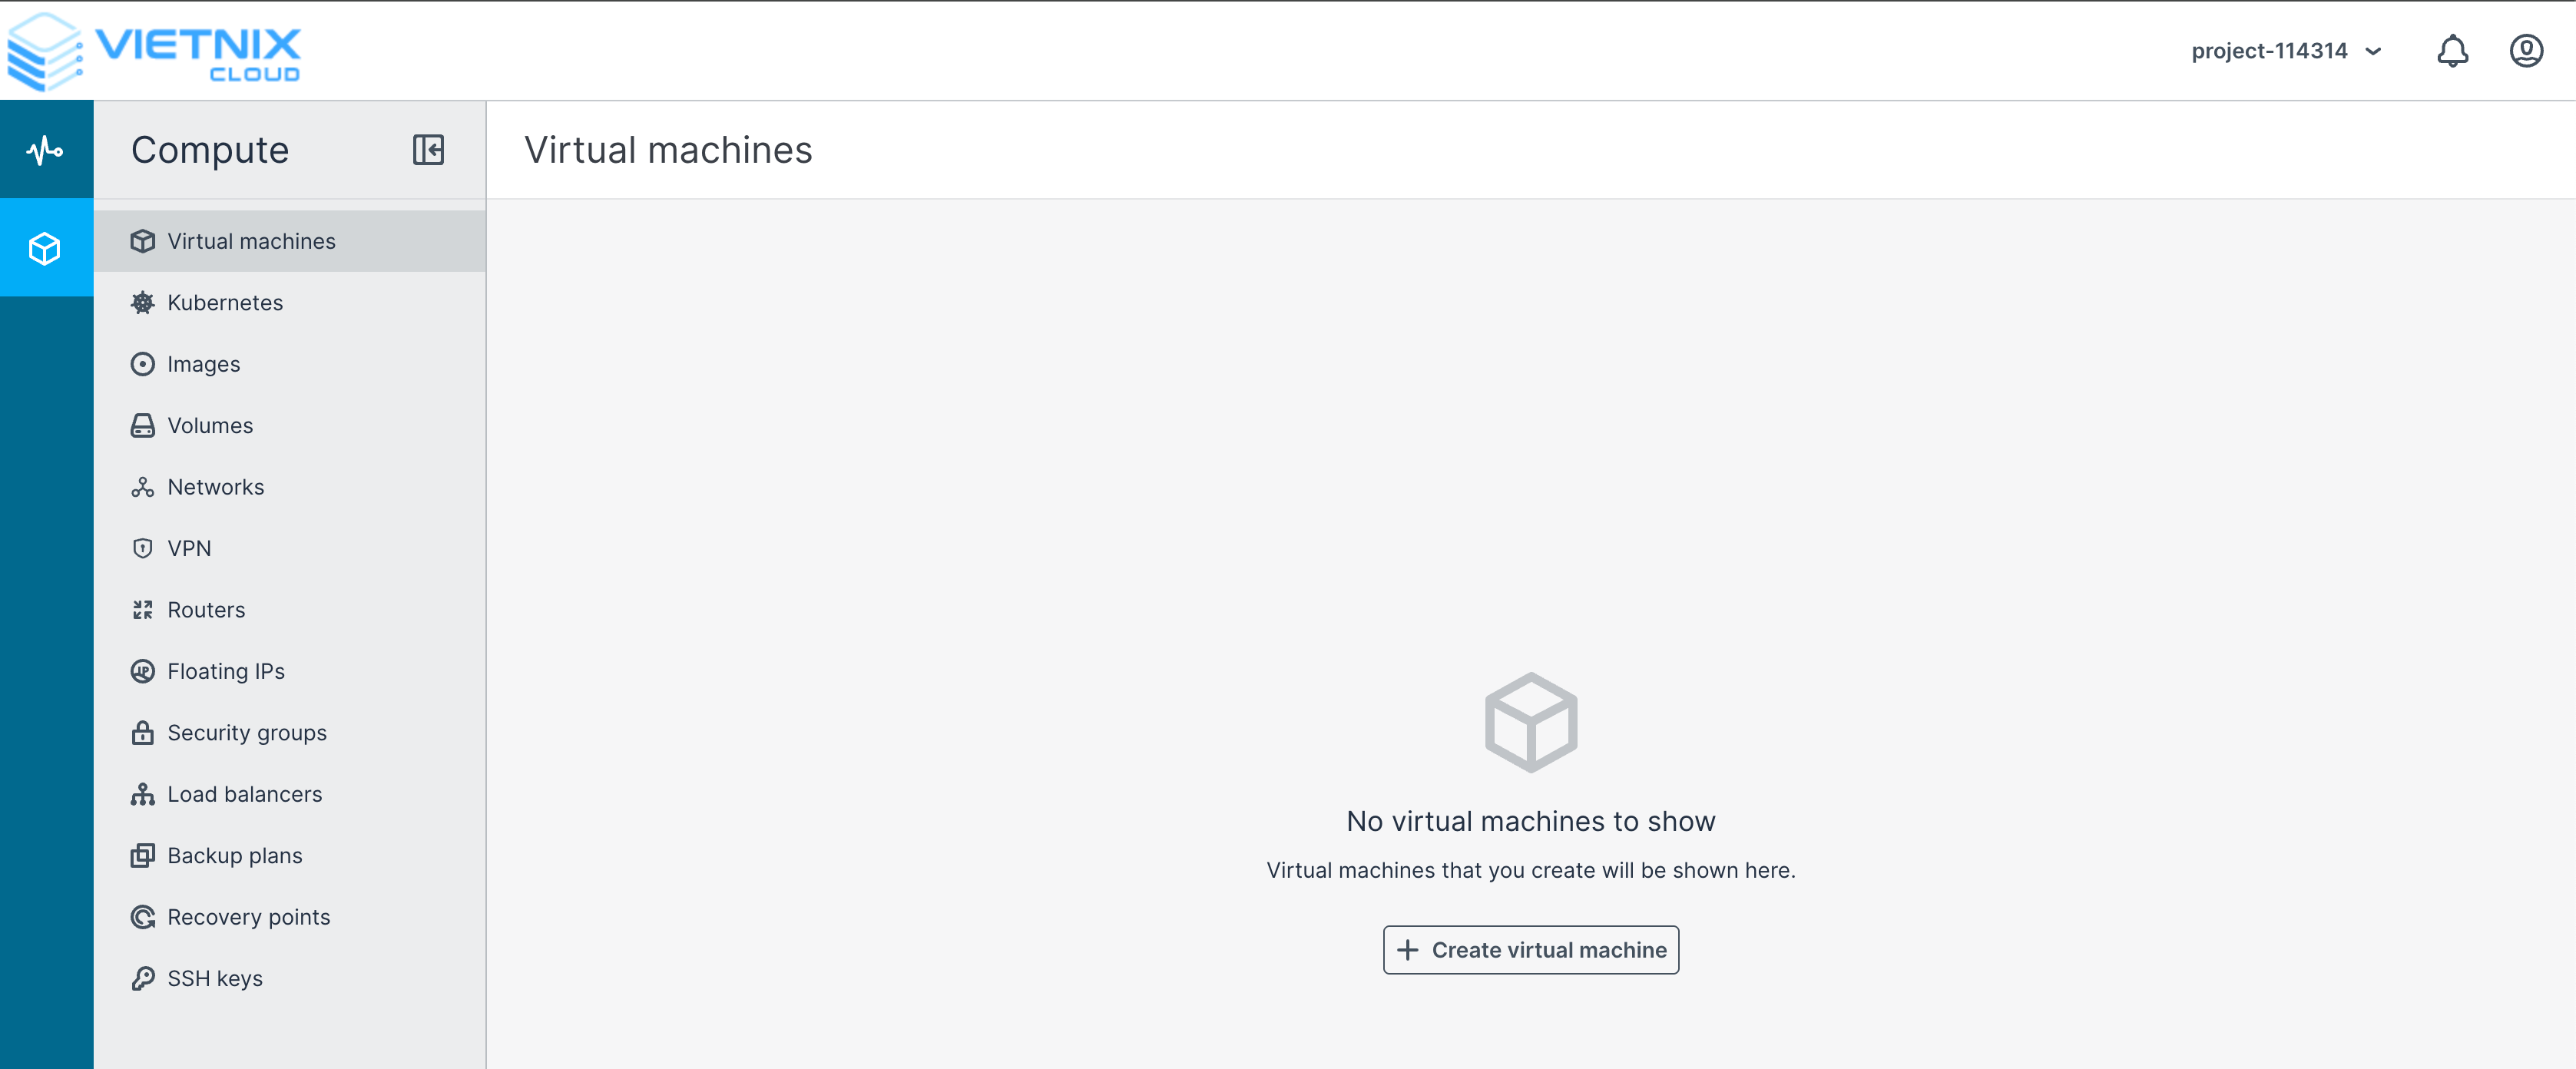This screenshot has height=1069, width=2576.
Task: Open the Routers section
Action: pyautogui.click(x=206, y=609)
